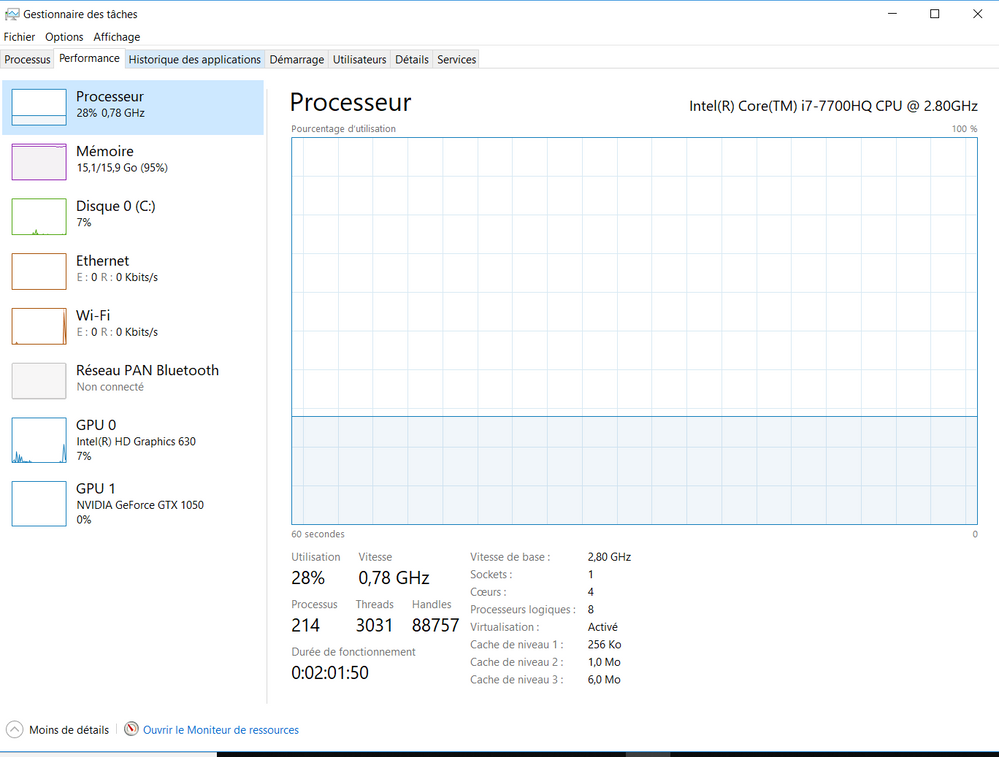The width and height of the screenshot is (999, 757).
Task: Open the Affichage menu
Action: click(x=117, y=37)
